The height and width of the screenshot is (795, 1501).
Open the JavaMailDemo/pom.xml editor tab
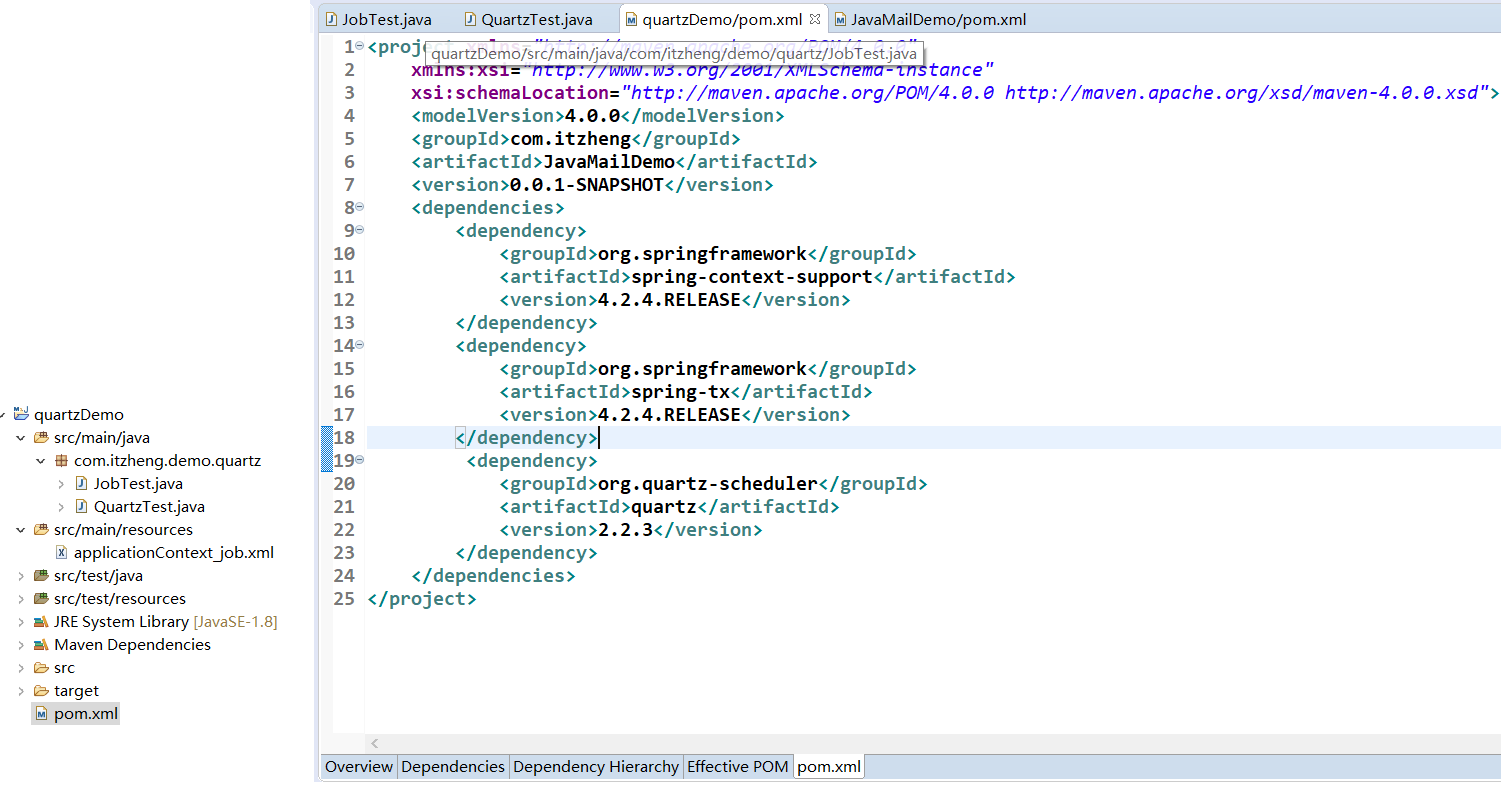tap(930, 19)
